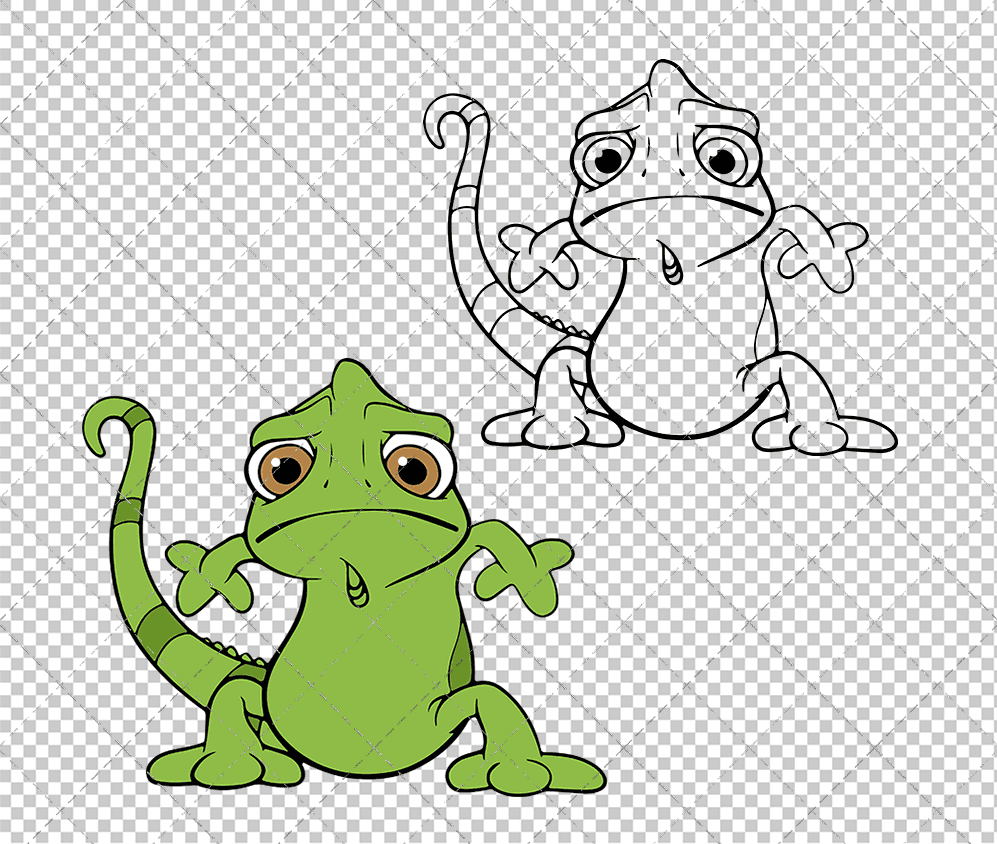Click the outline chameleon's raised right hand

click(x=816, y=245)
